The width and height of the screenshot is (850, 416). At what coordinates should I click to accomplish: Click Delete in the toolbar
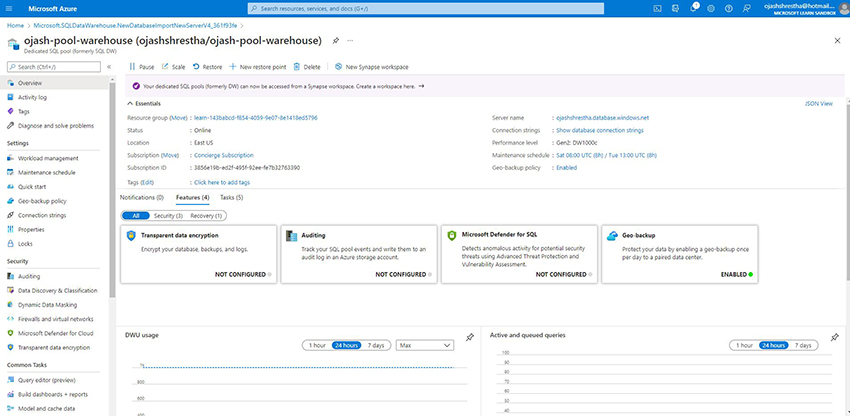point(307,67)
